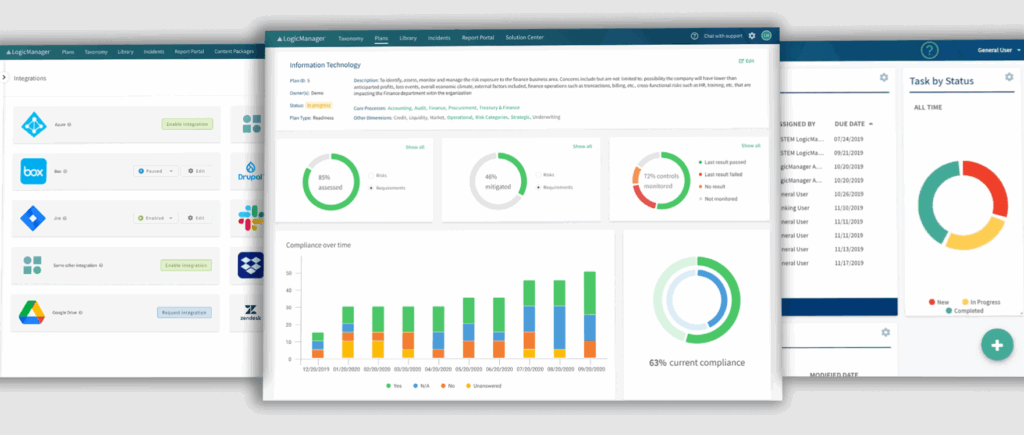Click the Slack integration logo
The width and height of the screenshot is (1024, 435).
click(251, 218)
